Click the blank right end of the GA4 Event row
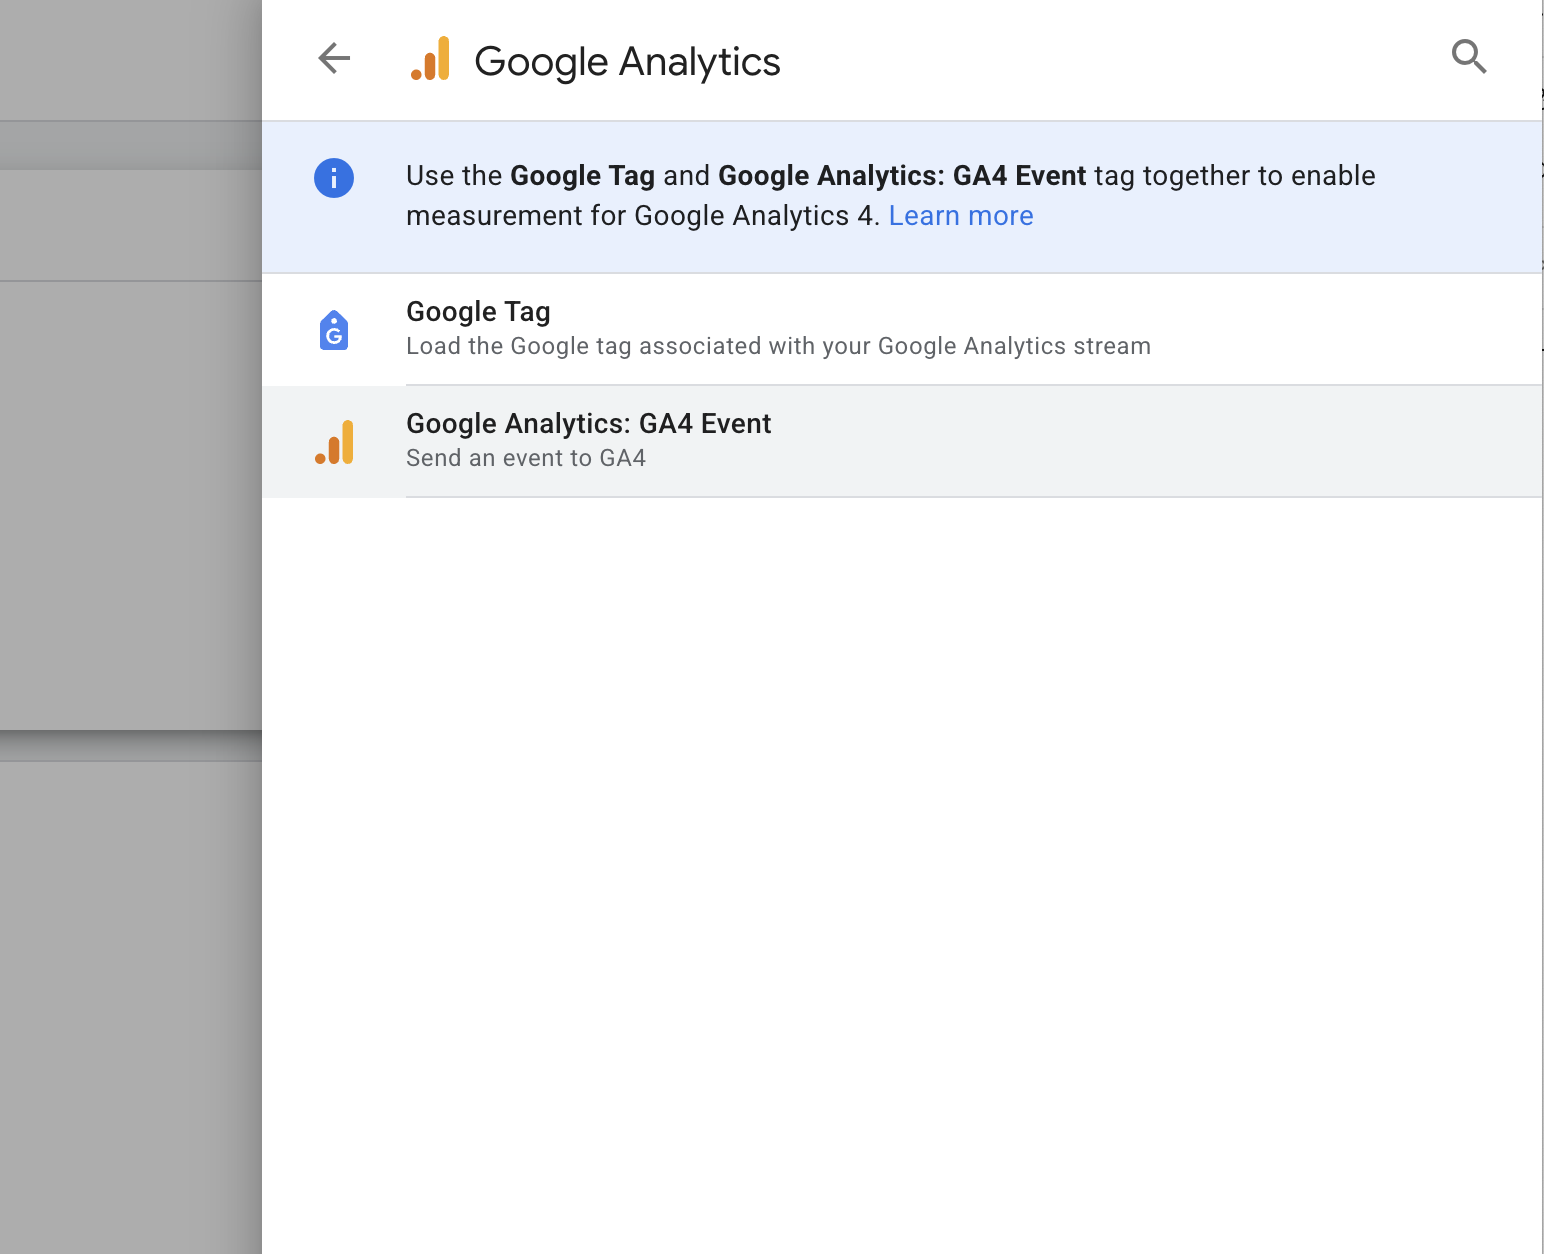This screenshot has height=1254, width=1544. point(1400,442)
